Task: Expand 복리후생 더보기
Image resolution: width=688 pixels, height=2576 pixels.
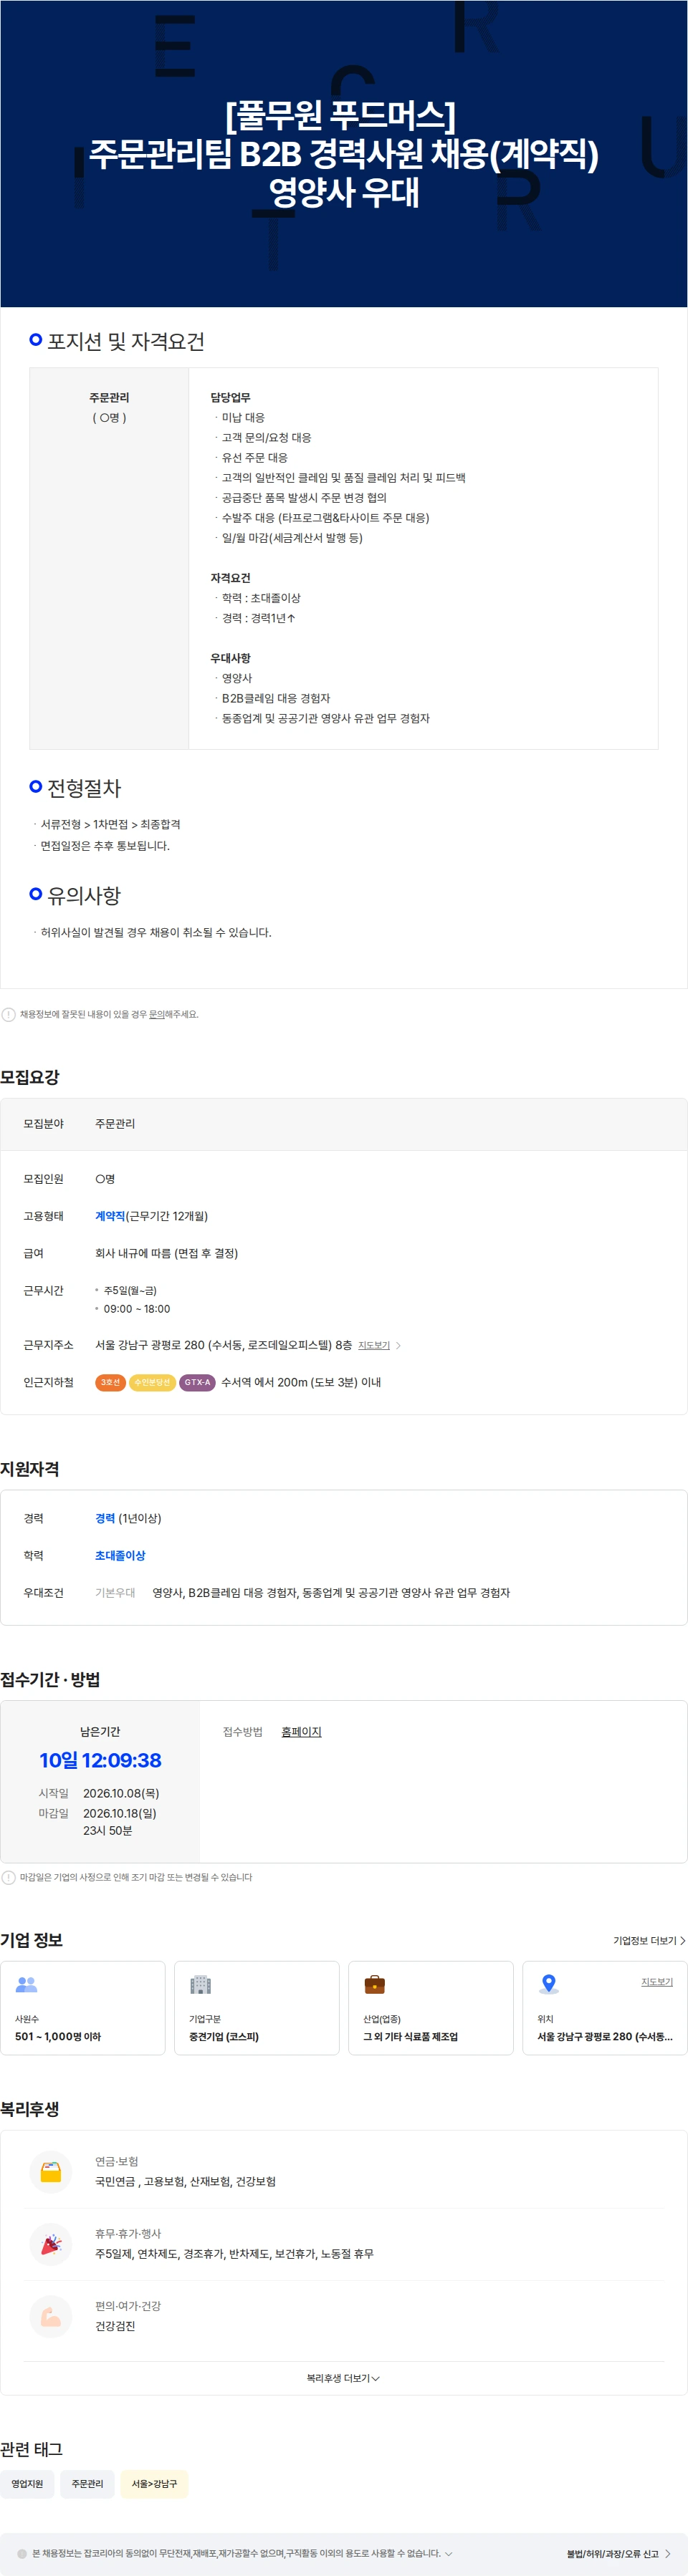Action: click(343, 2378)
